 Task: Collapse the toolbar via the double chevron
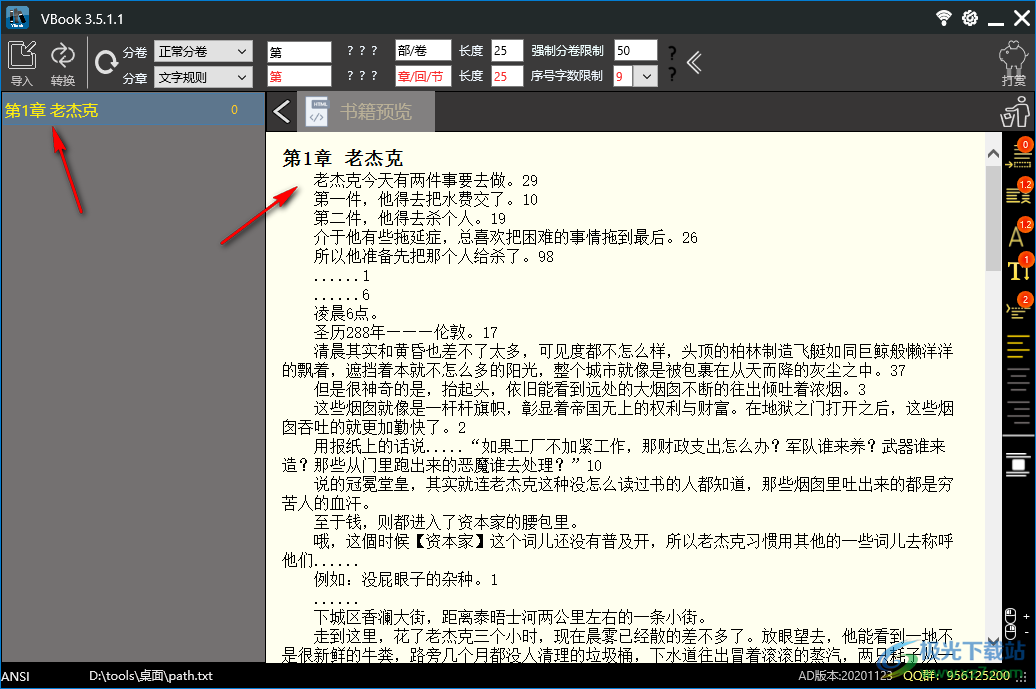(694, 62)
